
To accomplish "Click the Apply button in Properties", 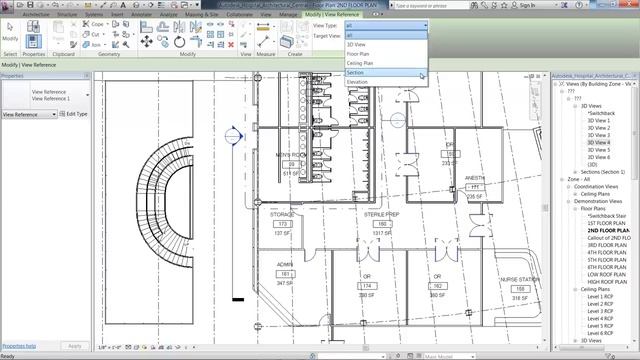I will 75,346.
